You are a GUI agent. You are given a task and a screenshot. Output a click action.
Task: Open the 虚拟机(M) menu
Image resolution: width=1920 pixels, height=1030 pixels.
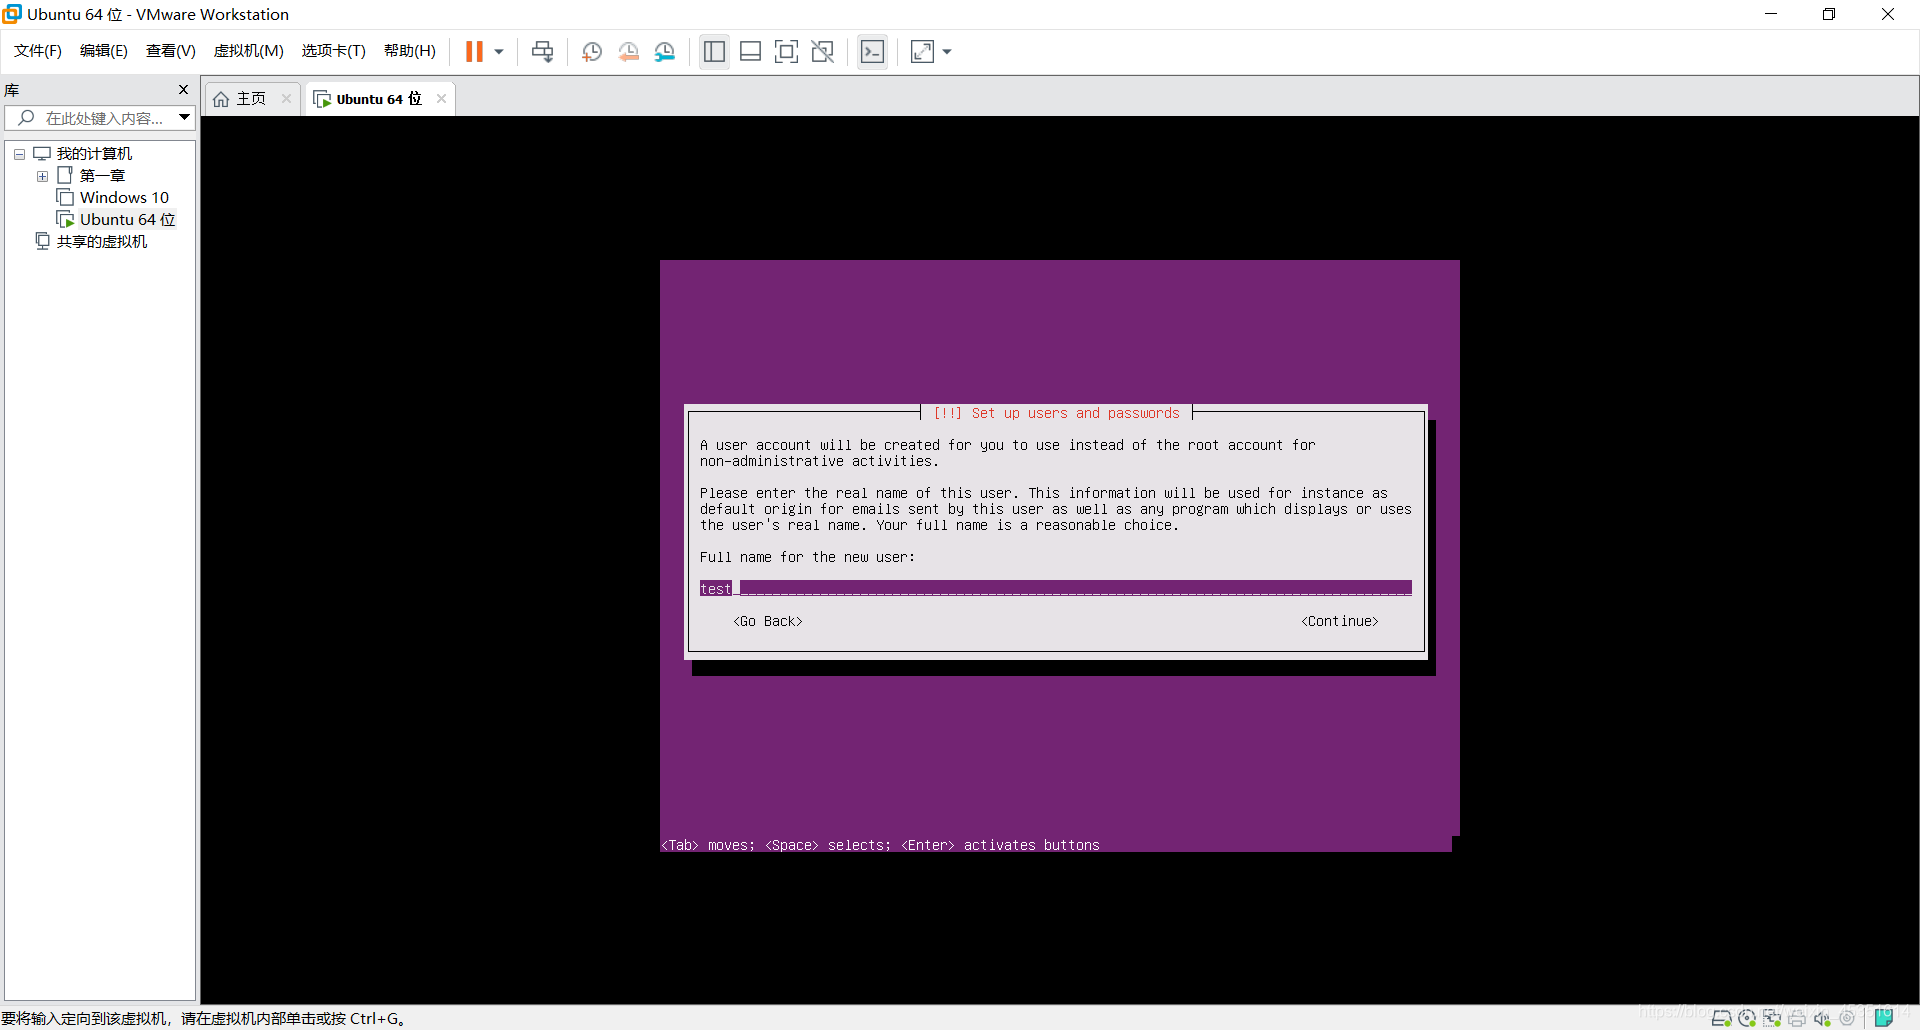tap(249, 51)
